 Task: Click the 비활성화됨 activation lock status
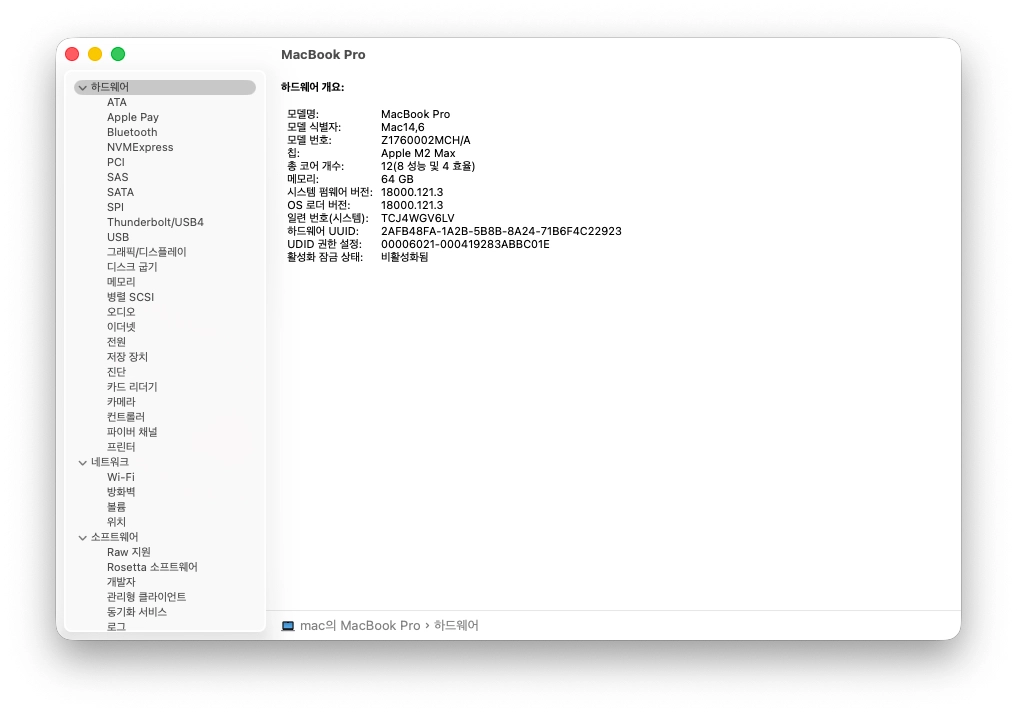405,257
